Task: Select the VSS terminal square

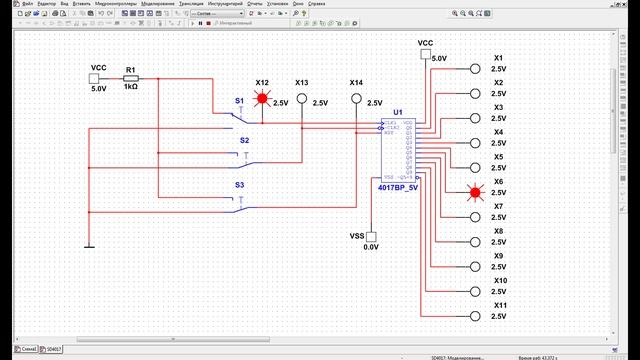Action: point(371,237)
